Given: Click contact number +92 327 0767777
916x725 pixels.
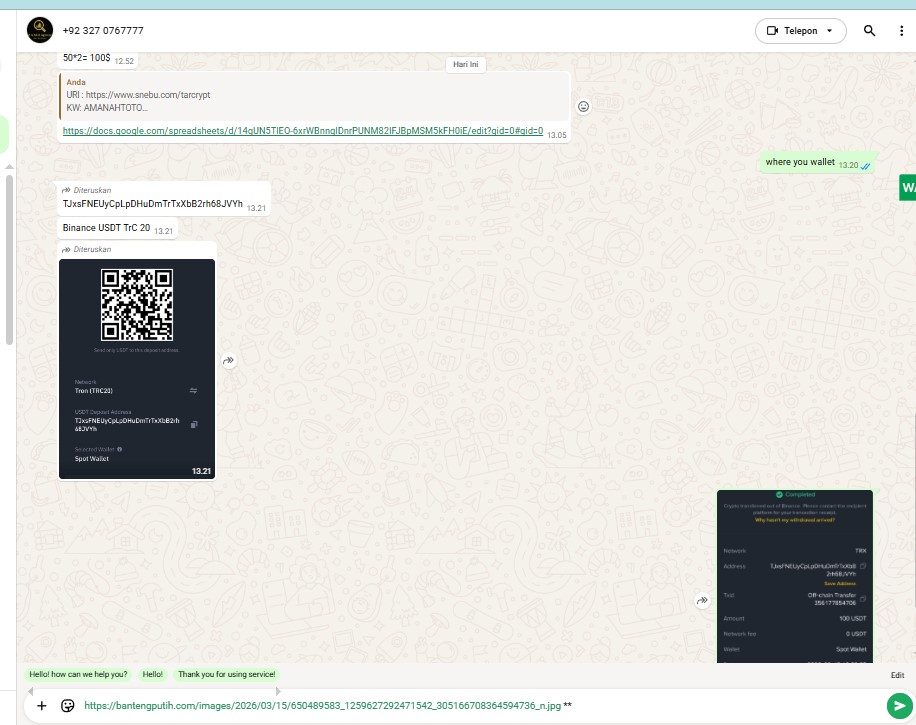Looking at the screenshot, I should click(x=103, y=31).
